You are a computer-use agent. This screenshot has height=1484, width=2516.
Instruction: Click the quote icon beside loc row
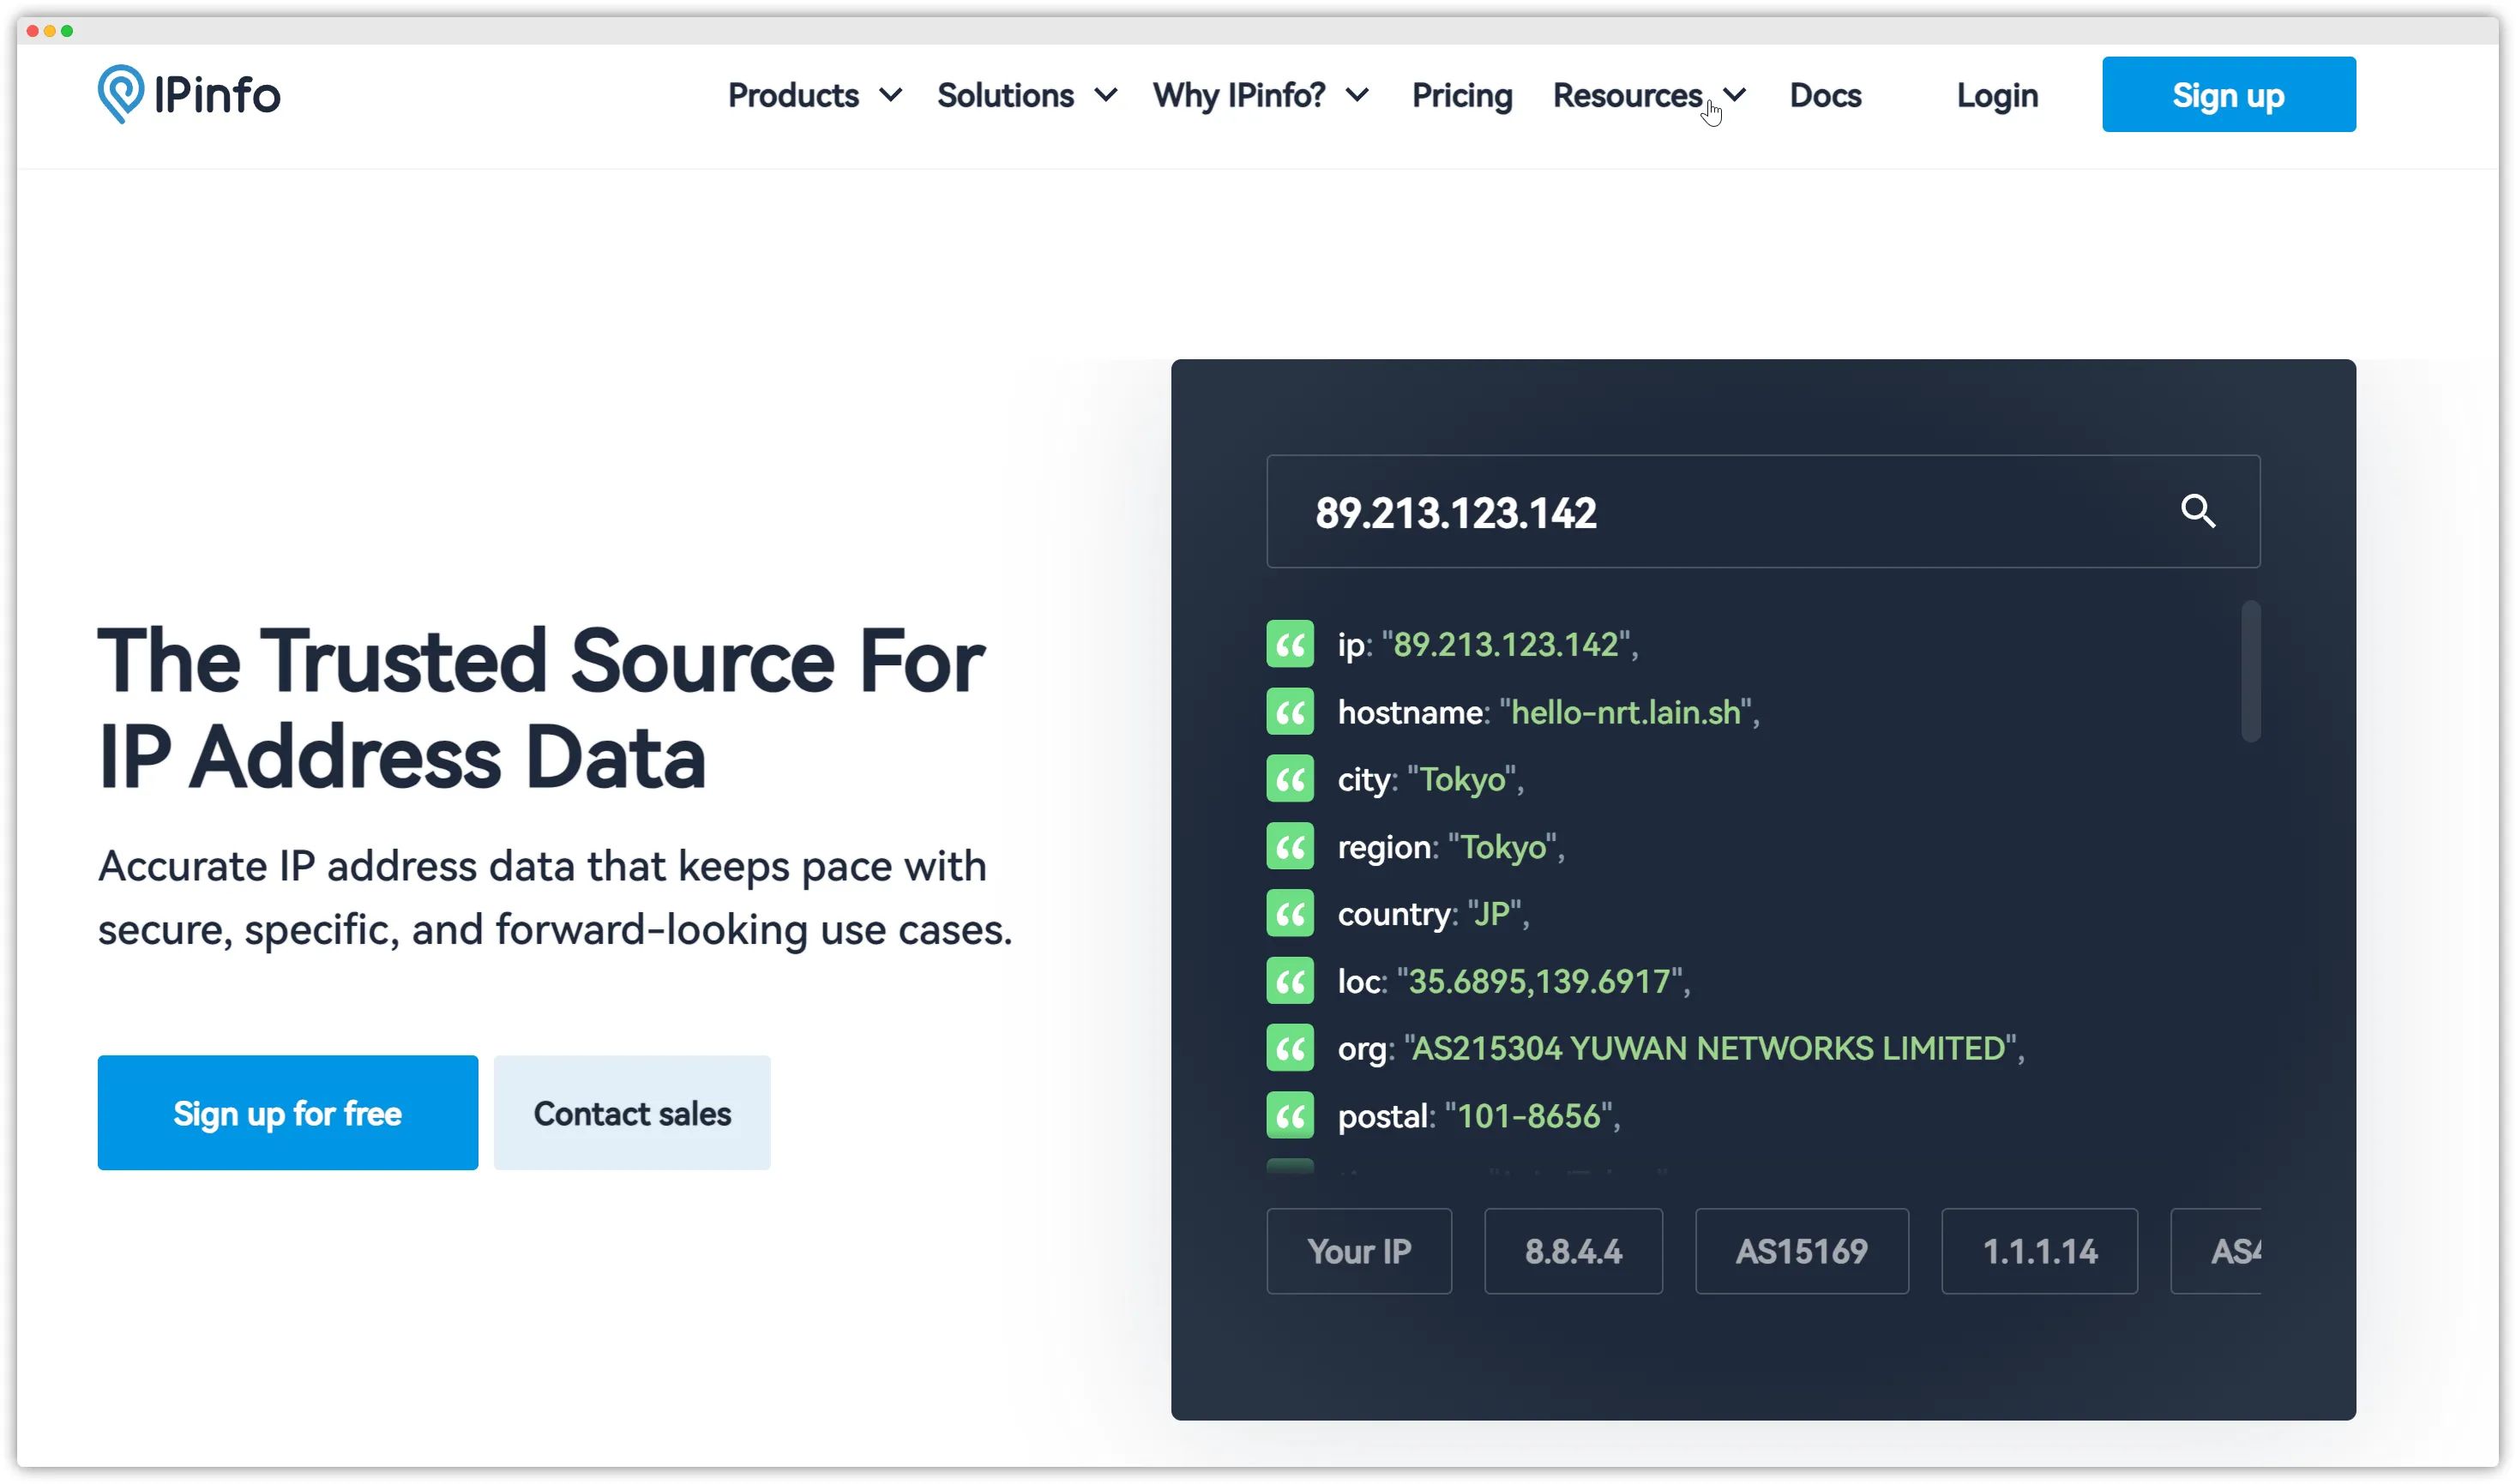point(1290,981)
